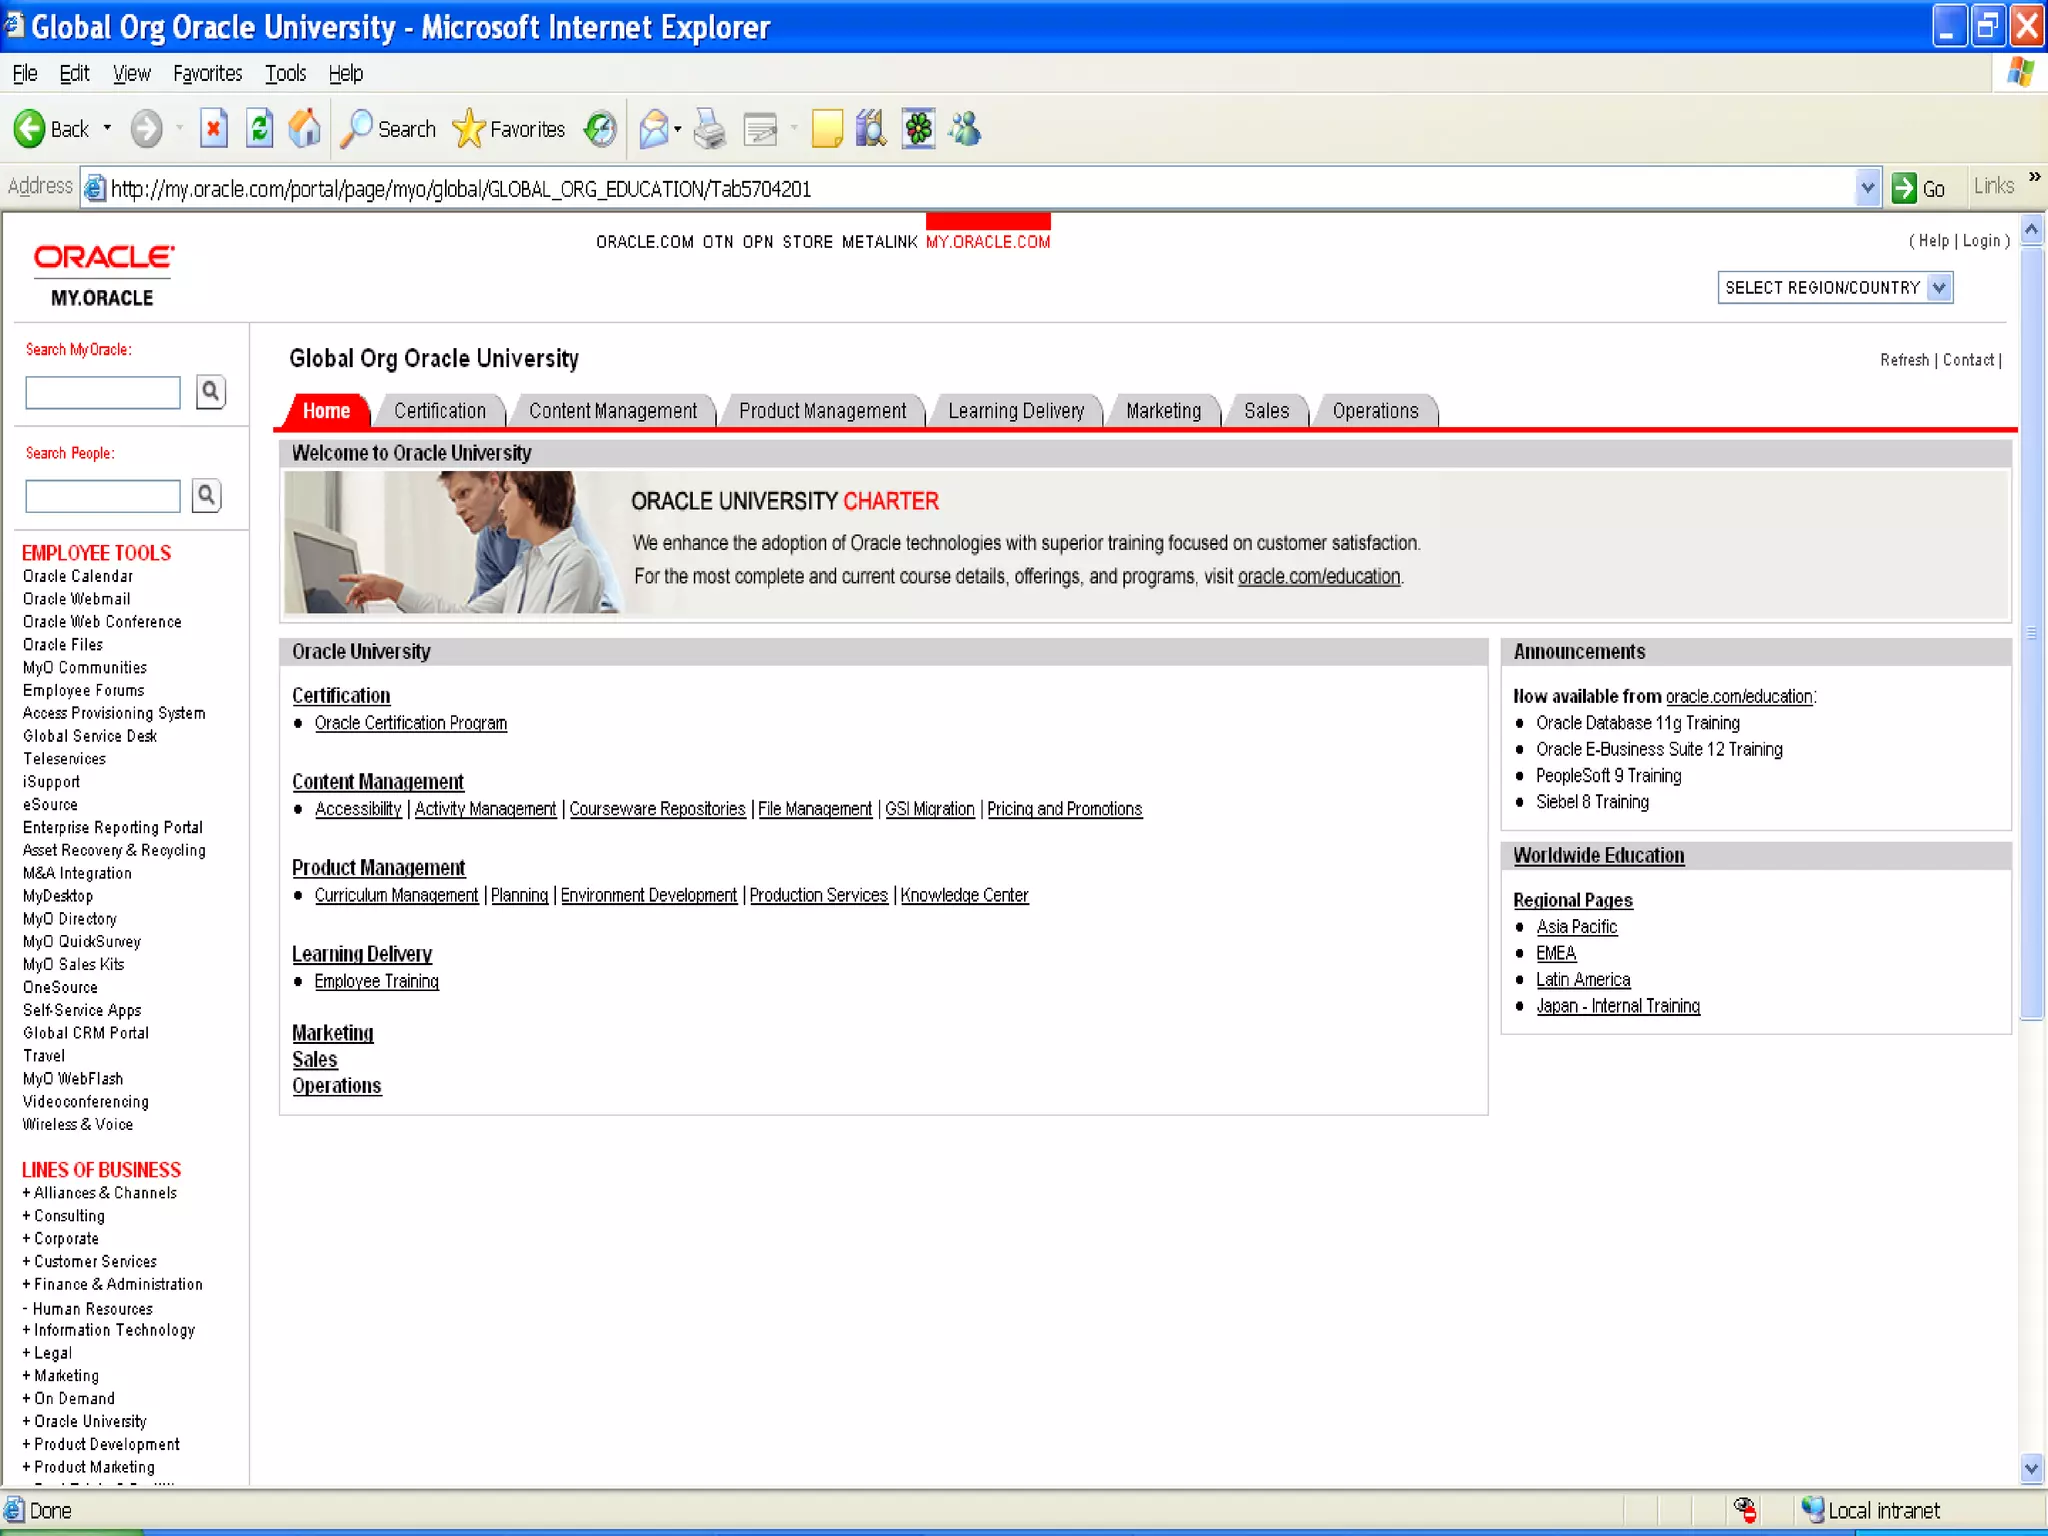Click the Research books icon
This screenshot has height=1536, width=2048.
[x=871, y=129]
